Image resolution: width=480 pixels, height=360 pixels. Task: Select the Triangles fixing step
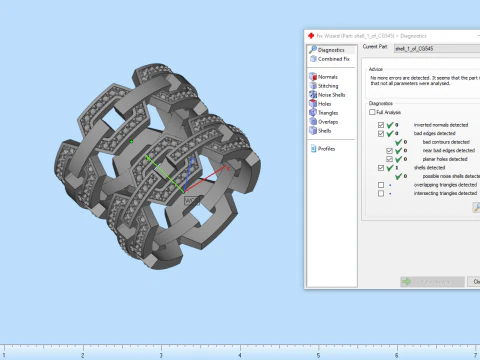(323, 113)
